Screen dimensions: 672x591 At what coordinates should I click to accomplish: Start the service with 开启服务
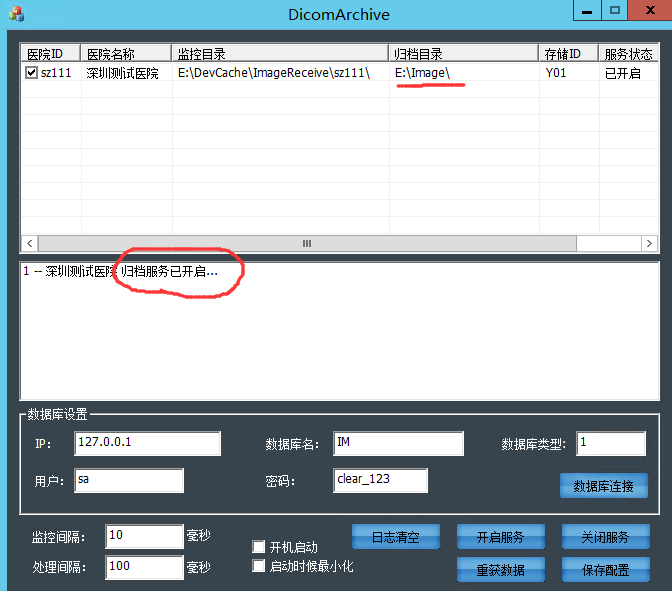500,537
